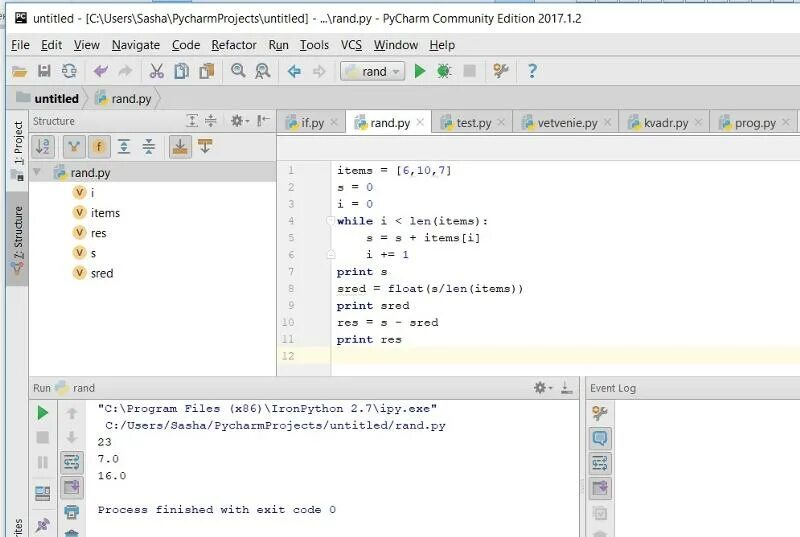This screenshot has width=800, height=537.
Task: Close the rand.py editor tab
Action: 420,122
